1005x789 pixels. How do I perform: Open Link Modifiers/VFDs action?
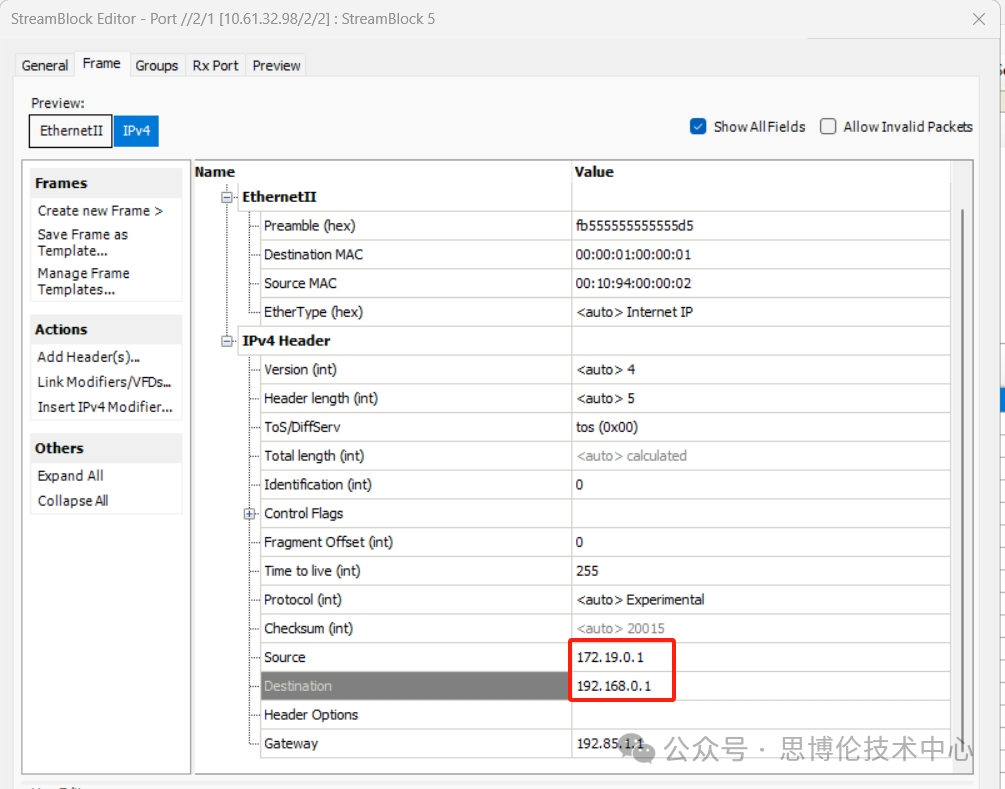point(105,382)
